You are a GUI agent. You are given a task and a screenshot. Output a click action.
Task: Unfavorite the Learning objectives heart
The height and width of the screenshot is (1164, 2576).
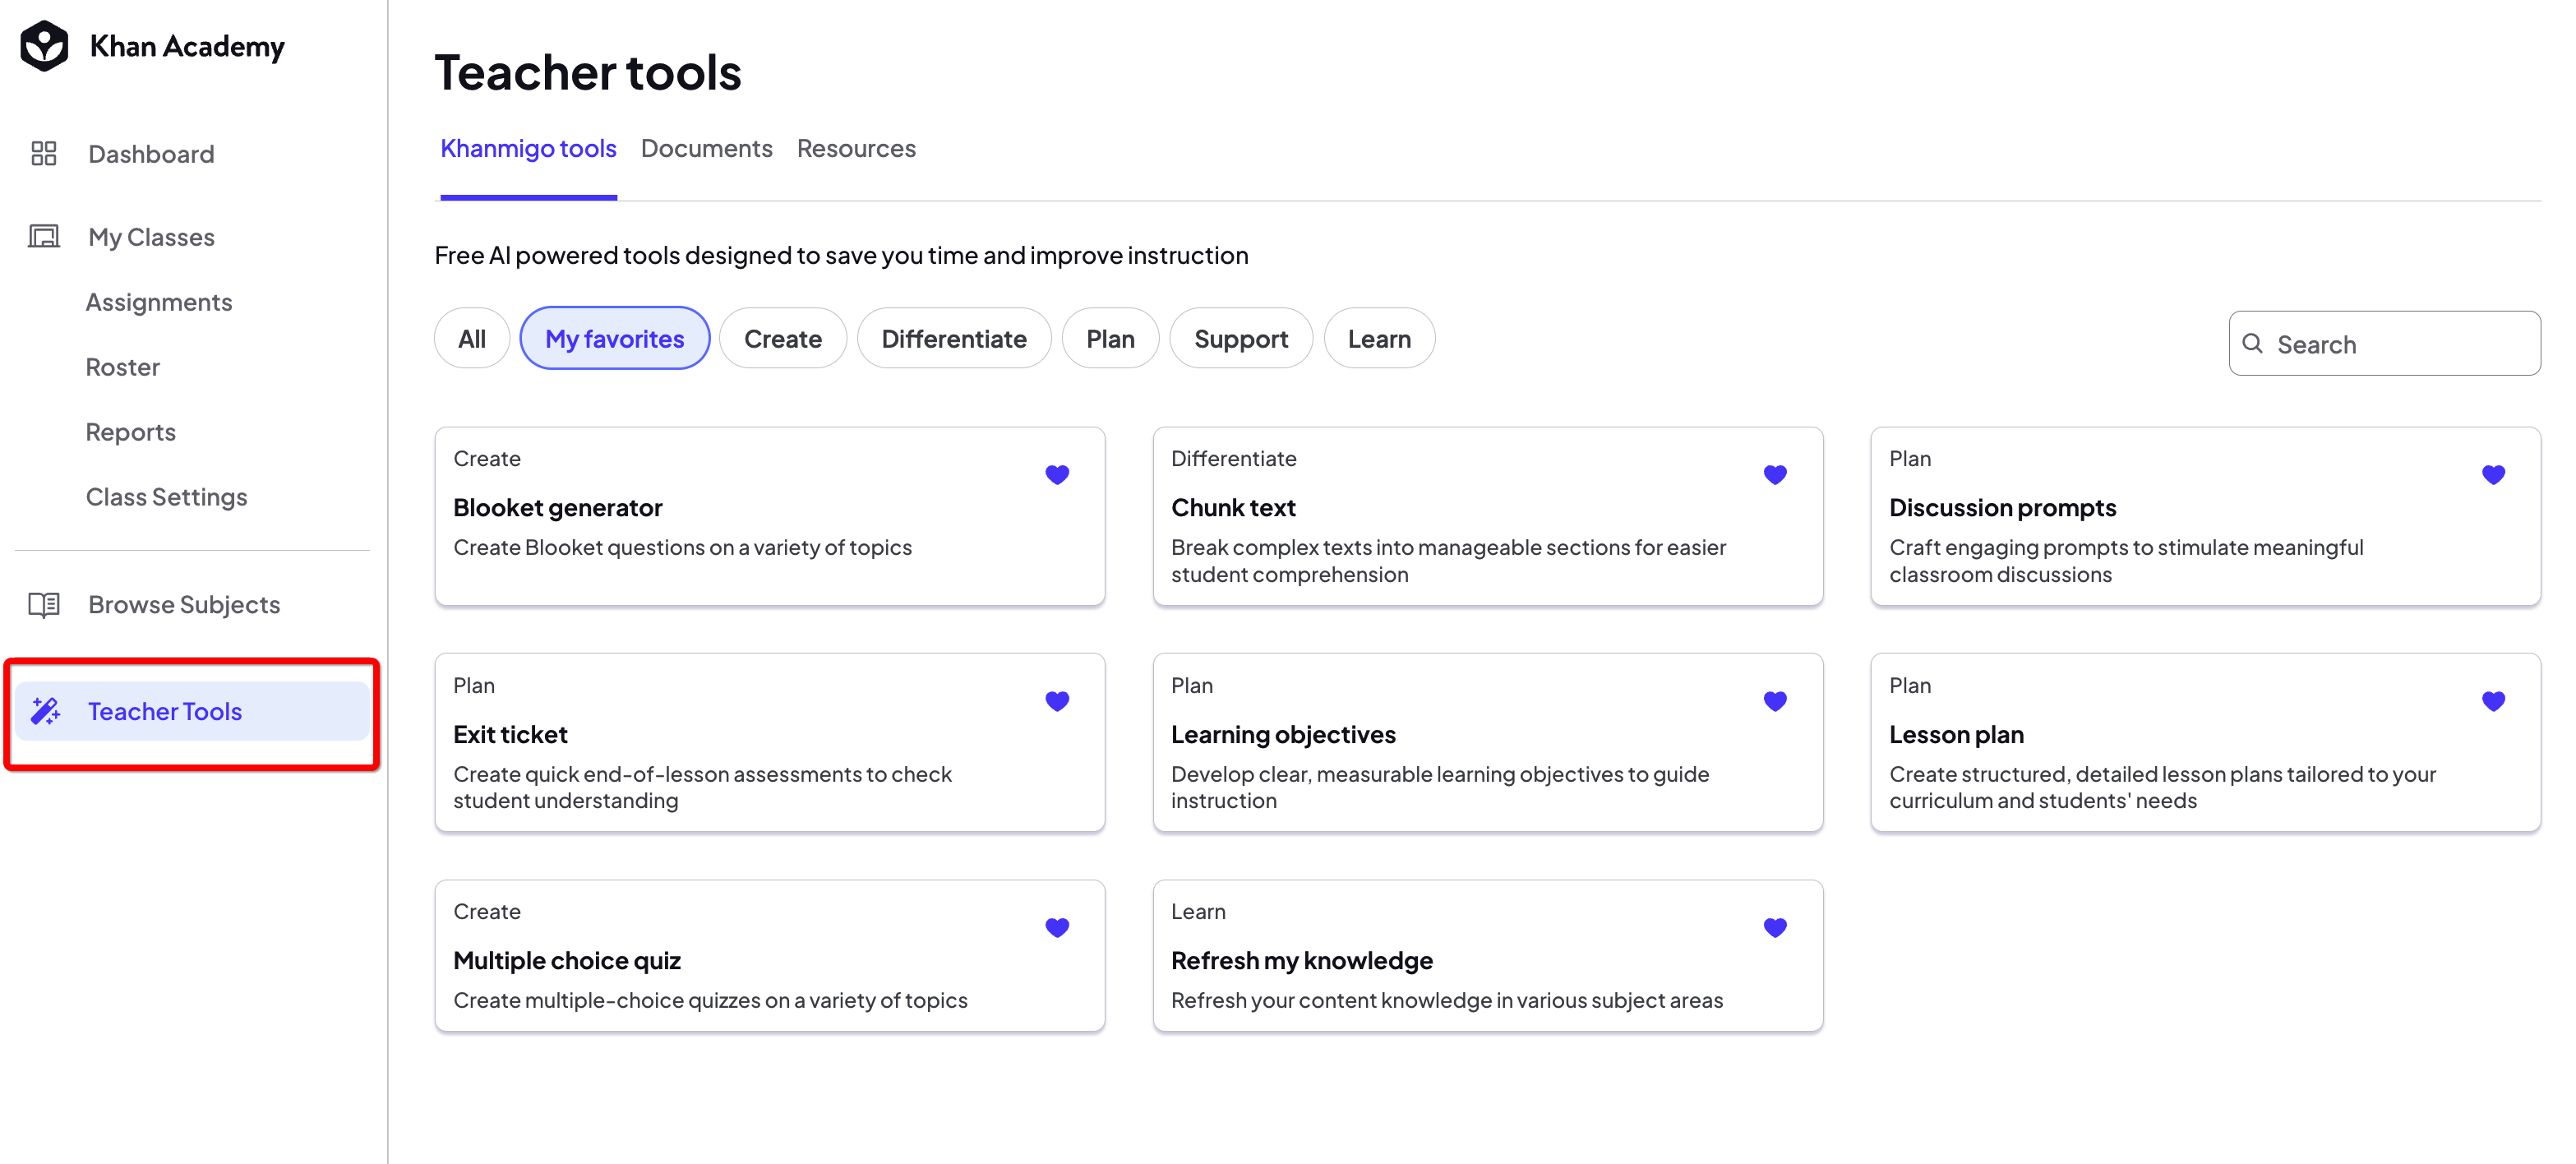pos(1775,701)
